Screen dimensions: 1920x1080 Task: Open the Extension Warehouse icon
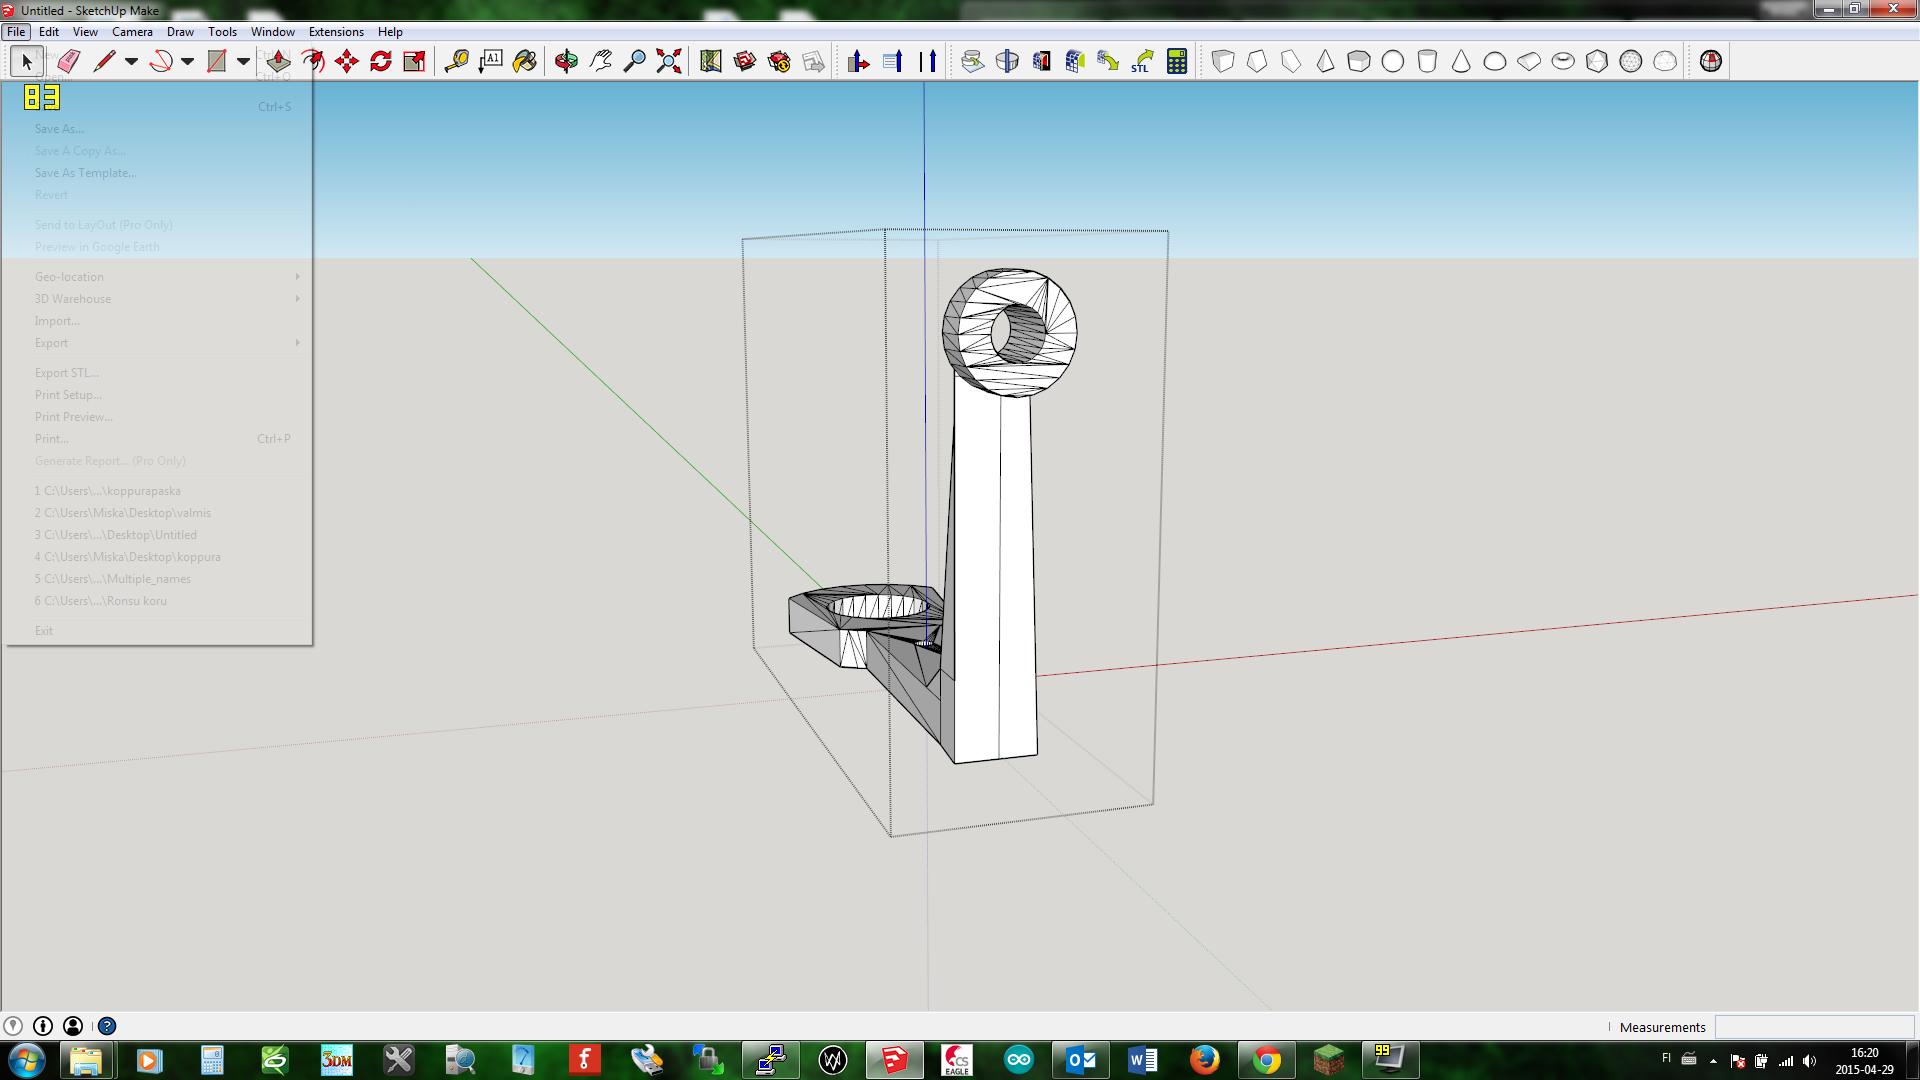pyautogui.click(x=778, y=61)
